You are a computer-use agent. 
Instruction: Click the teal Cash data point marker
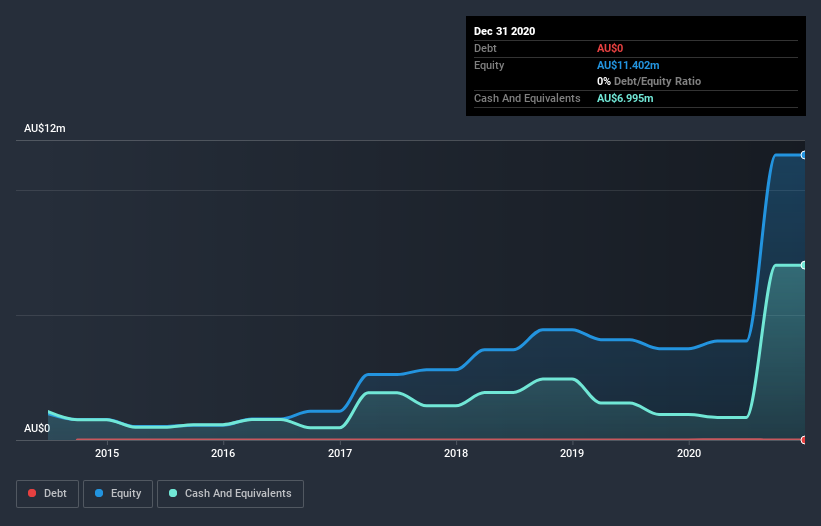click(803, 265)
